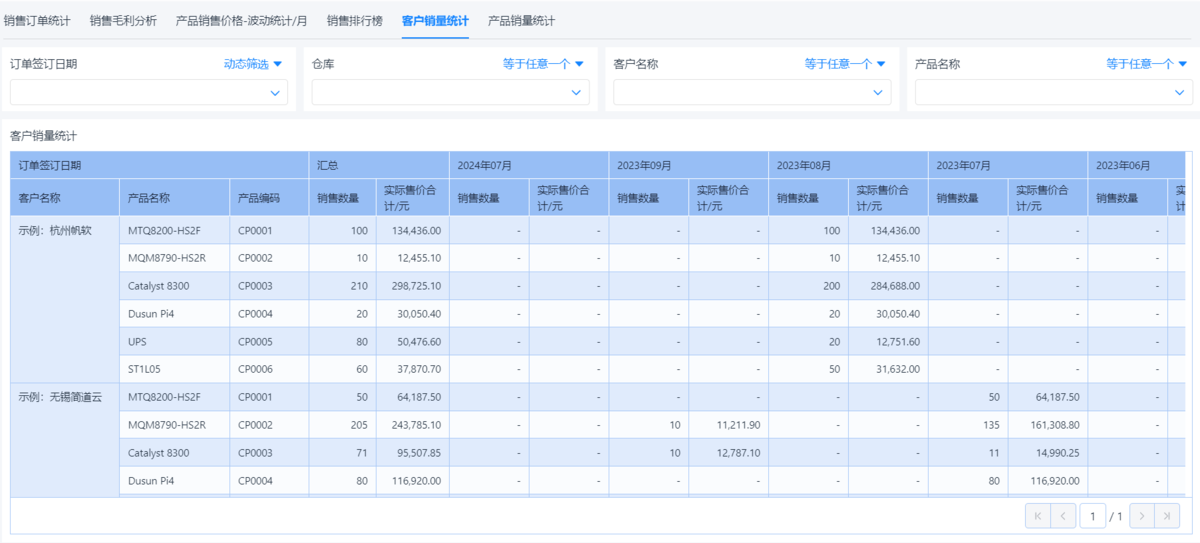Select the 客户销量统计 tab
The image size is (1200, 543).
coord(435,20)
